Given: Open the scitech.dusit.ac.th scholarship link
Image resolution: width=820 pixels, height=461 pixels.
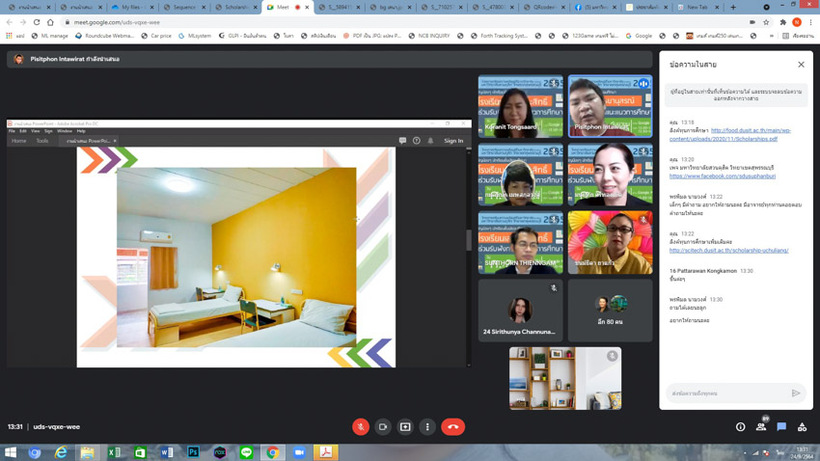Looking at the screenshot, I should coord(729,250).
